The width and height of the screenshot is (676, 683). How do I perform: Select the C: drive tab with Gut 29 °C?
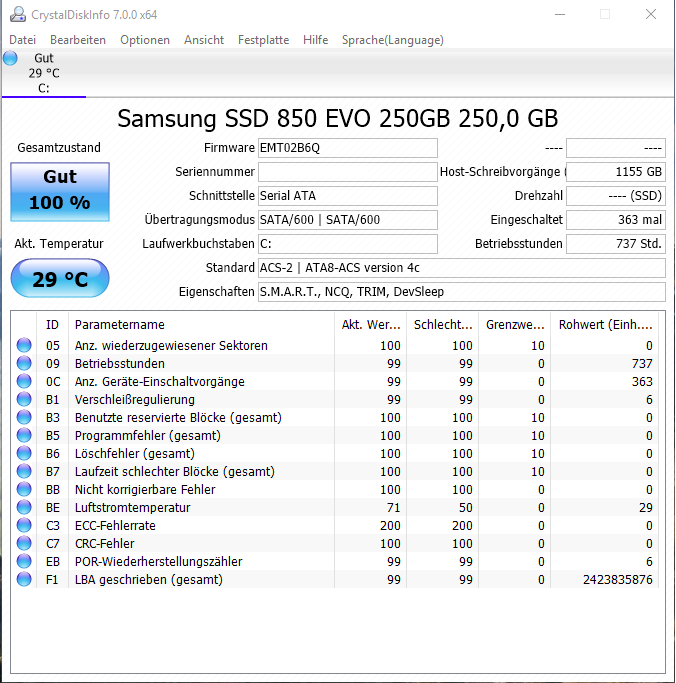[x=44, y=73]
